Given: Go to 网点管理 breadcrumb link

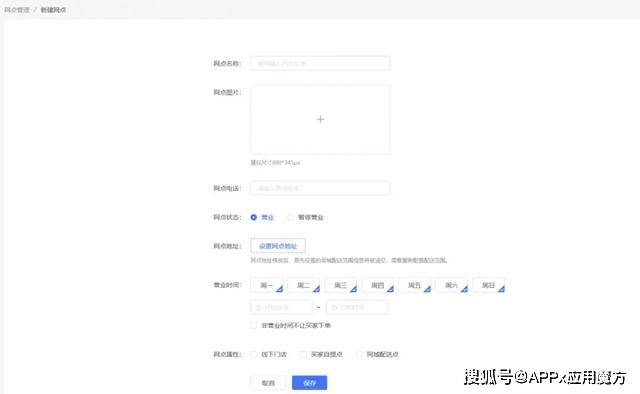Looking at the screenshot, I should point(17,10).
